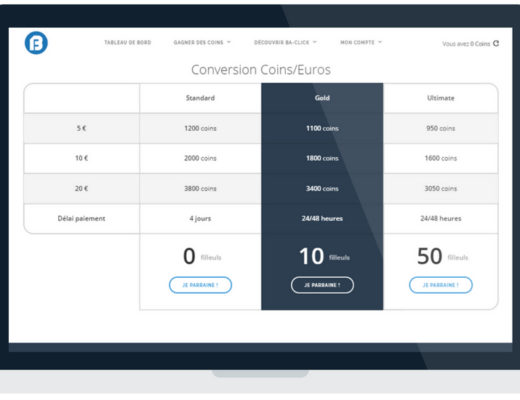
Task: Click the Conversion Coins/Euros heading
Action: pos(261,70)
